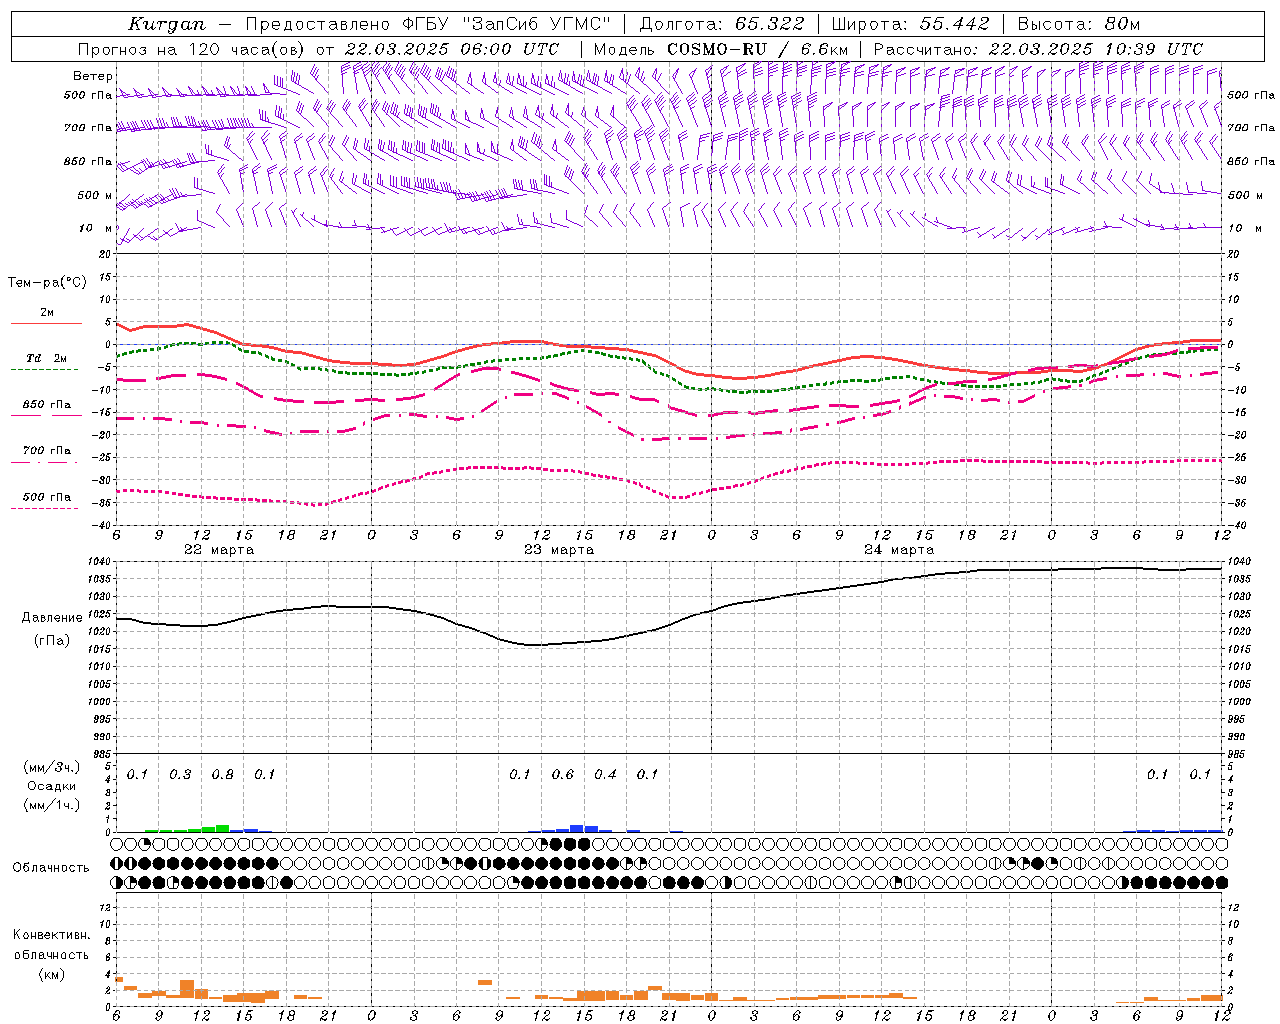The image size is (1280, 1024).
Task: Click the "20" value on right temperature axis
Action: [x=1233, y=254]
